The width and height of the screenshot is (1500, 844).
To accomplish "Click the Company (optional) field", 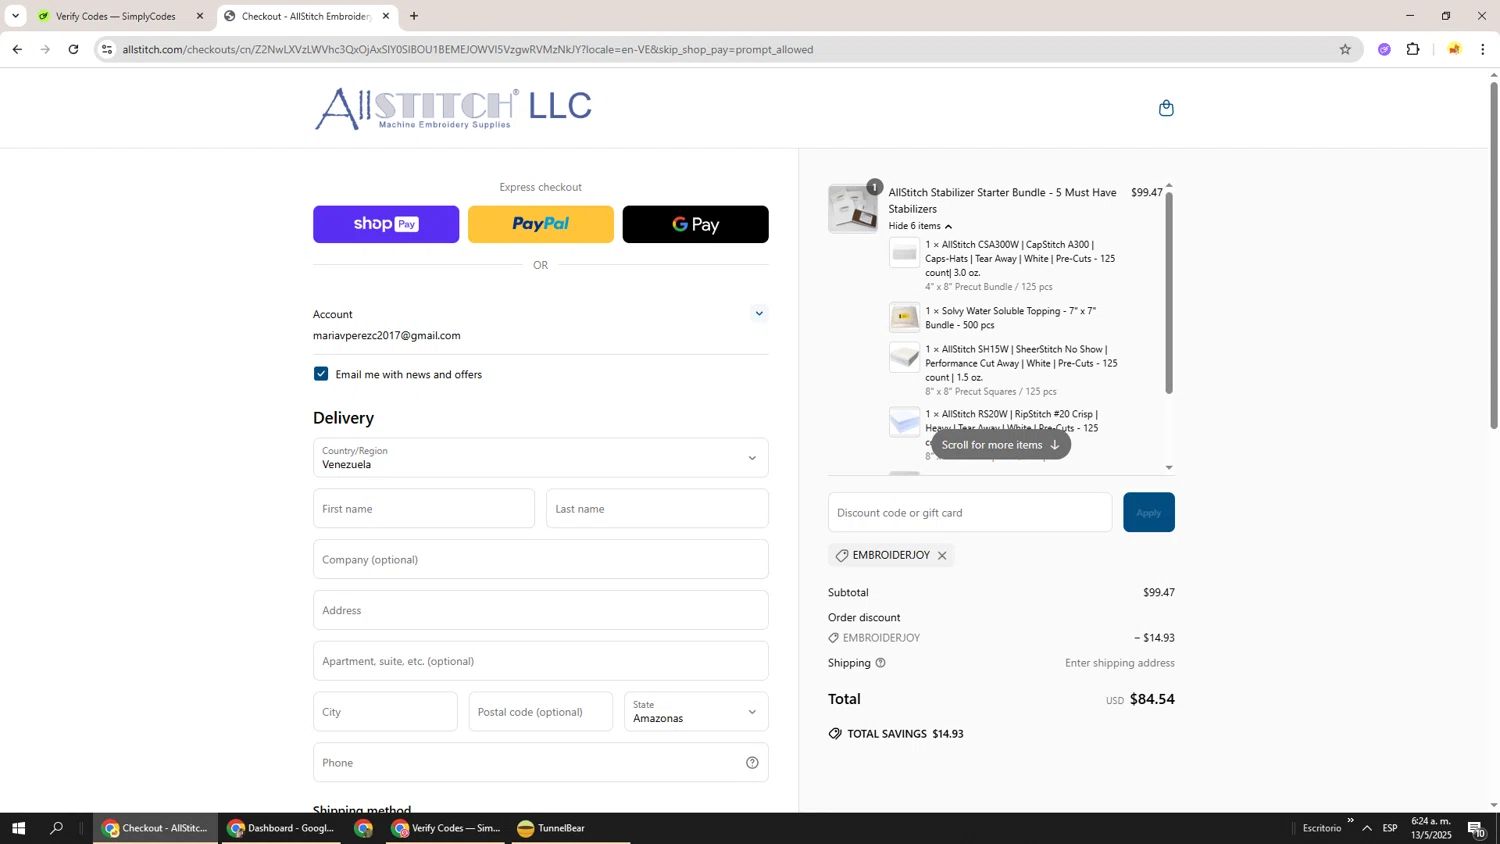I will [540, 560].
